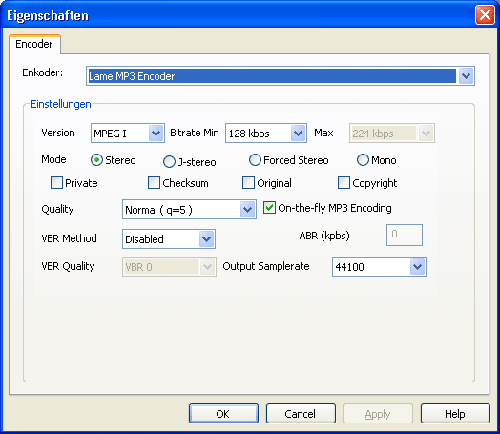500x434 pixels.
Task: Confirm the dialog with OK
Action: pyautogui.click(x=224, y=414)
